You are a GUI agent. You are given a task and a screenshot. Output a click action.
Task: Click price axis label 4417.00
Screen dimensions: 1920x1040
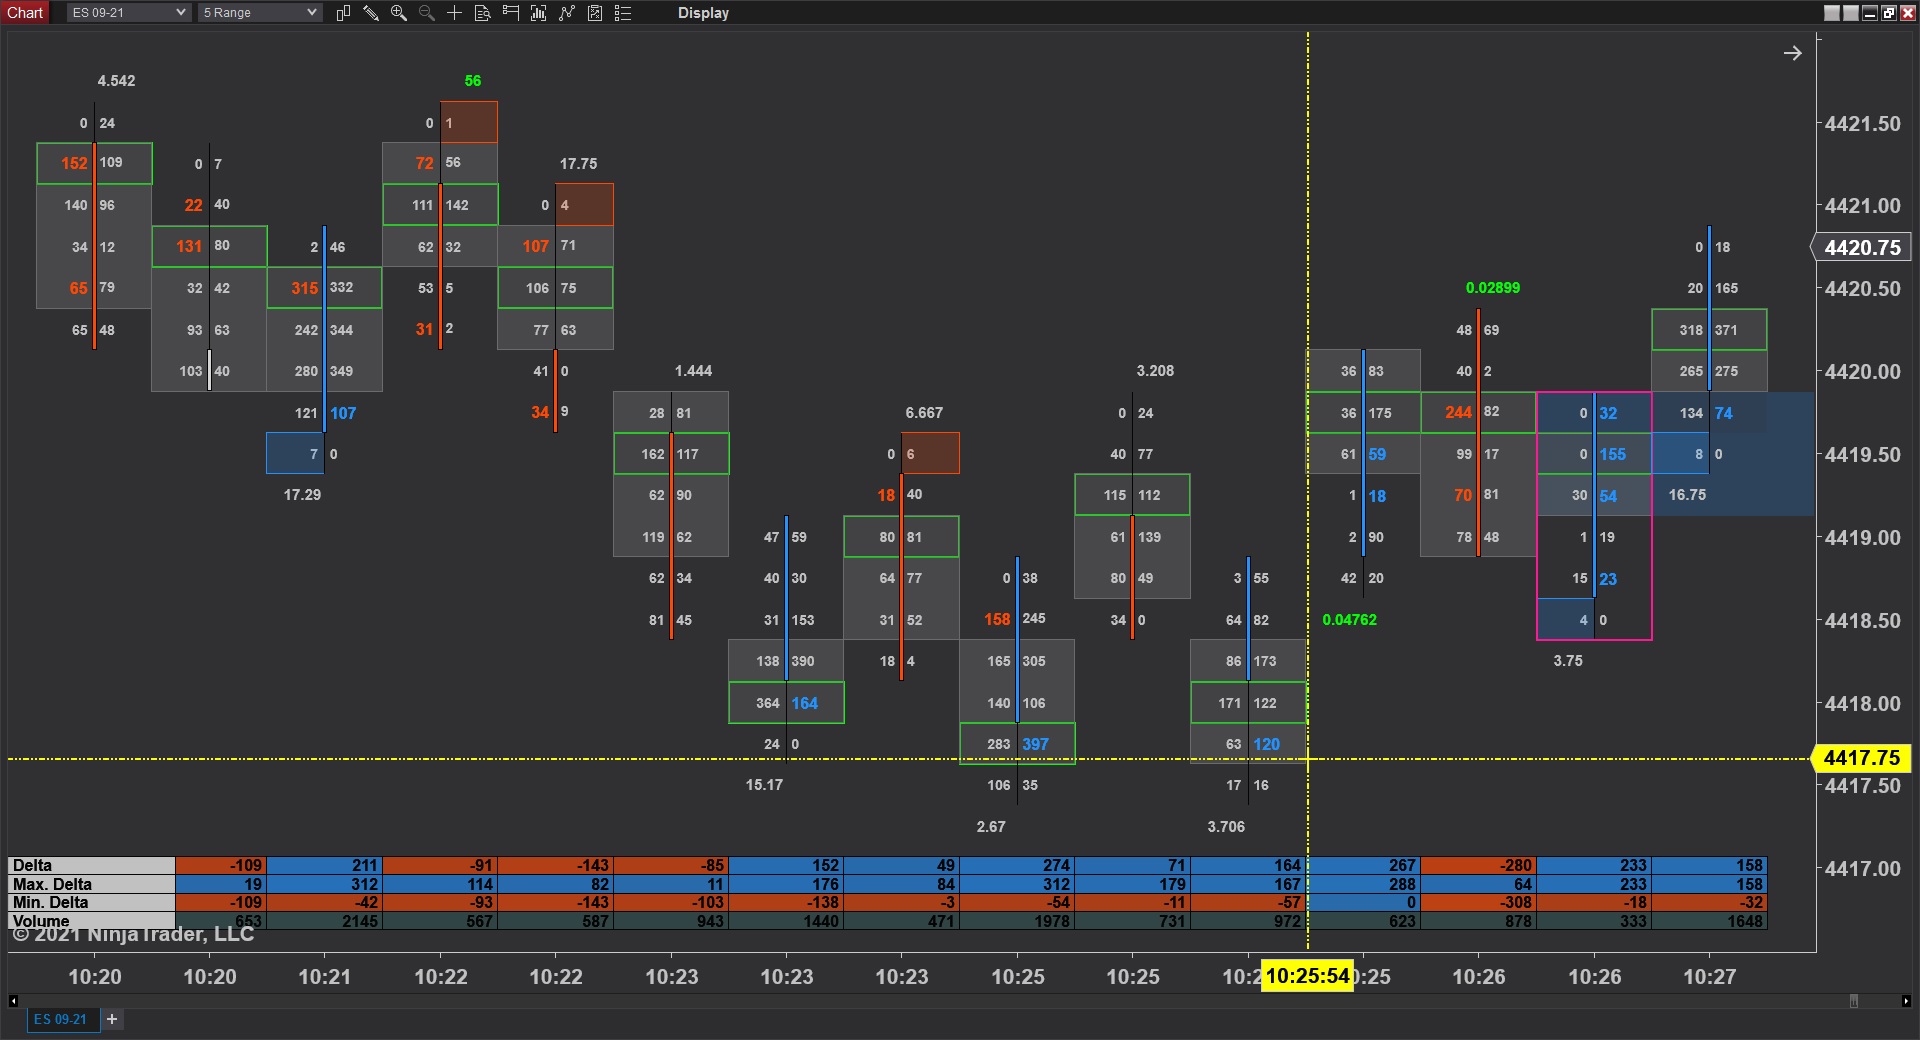(1862, 869)
